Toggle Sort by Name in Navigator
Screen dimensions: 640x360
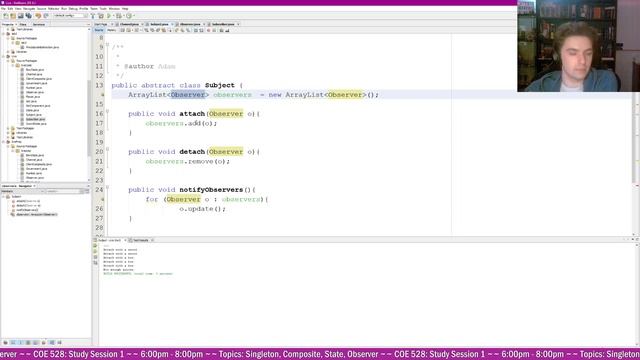[52, 342]
